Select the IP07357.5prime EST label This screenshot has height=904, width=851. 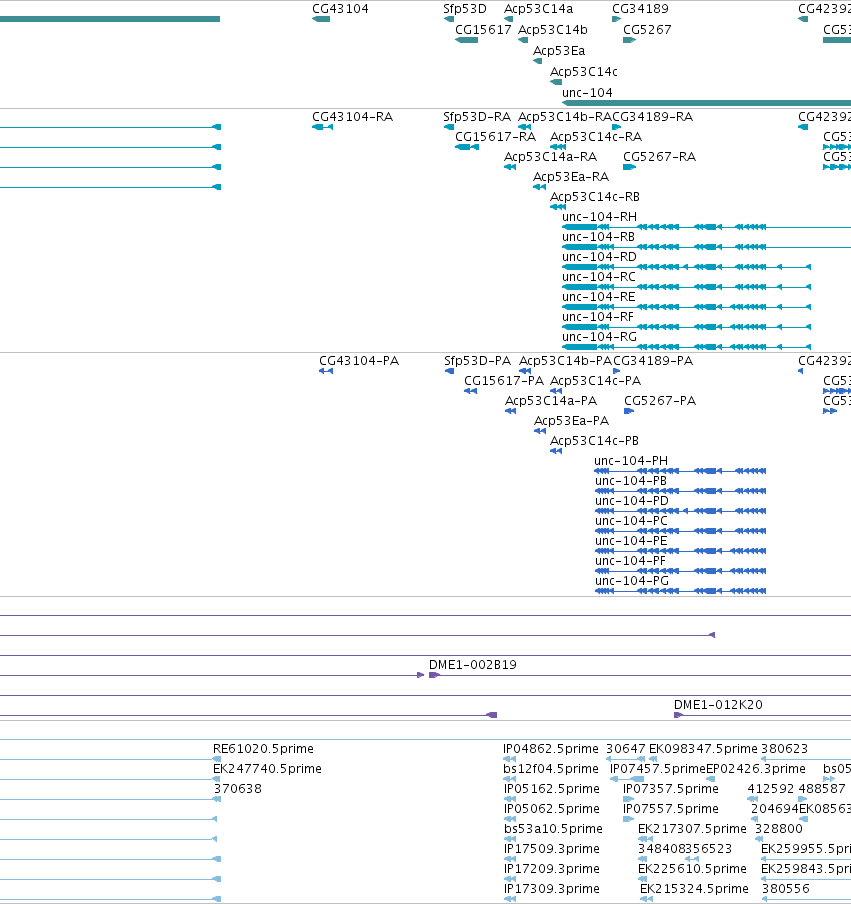(x=671, y=789)
